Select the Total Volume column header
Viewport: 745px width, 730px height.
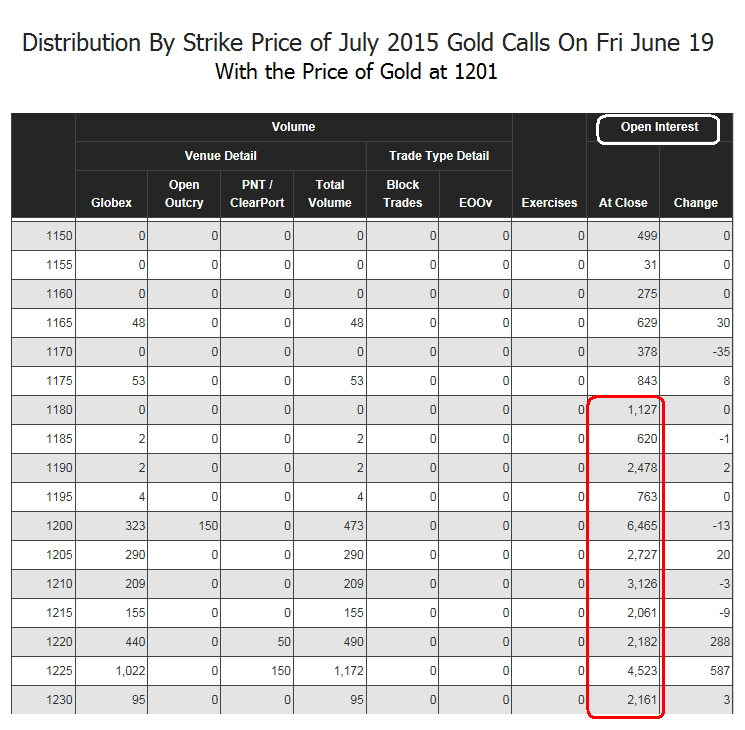pyautogui.click(x=330, y=193)
